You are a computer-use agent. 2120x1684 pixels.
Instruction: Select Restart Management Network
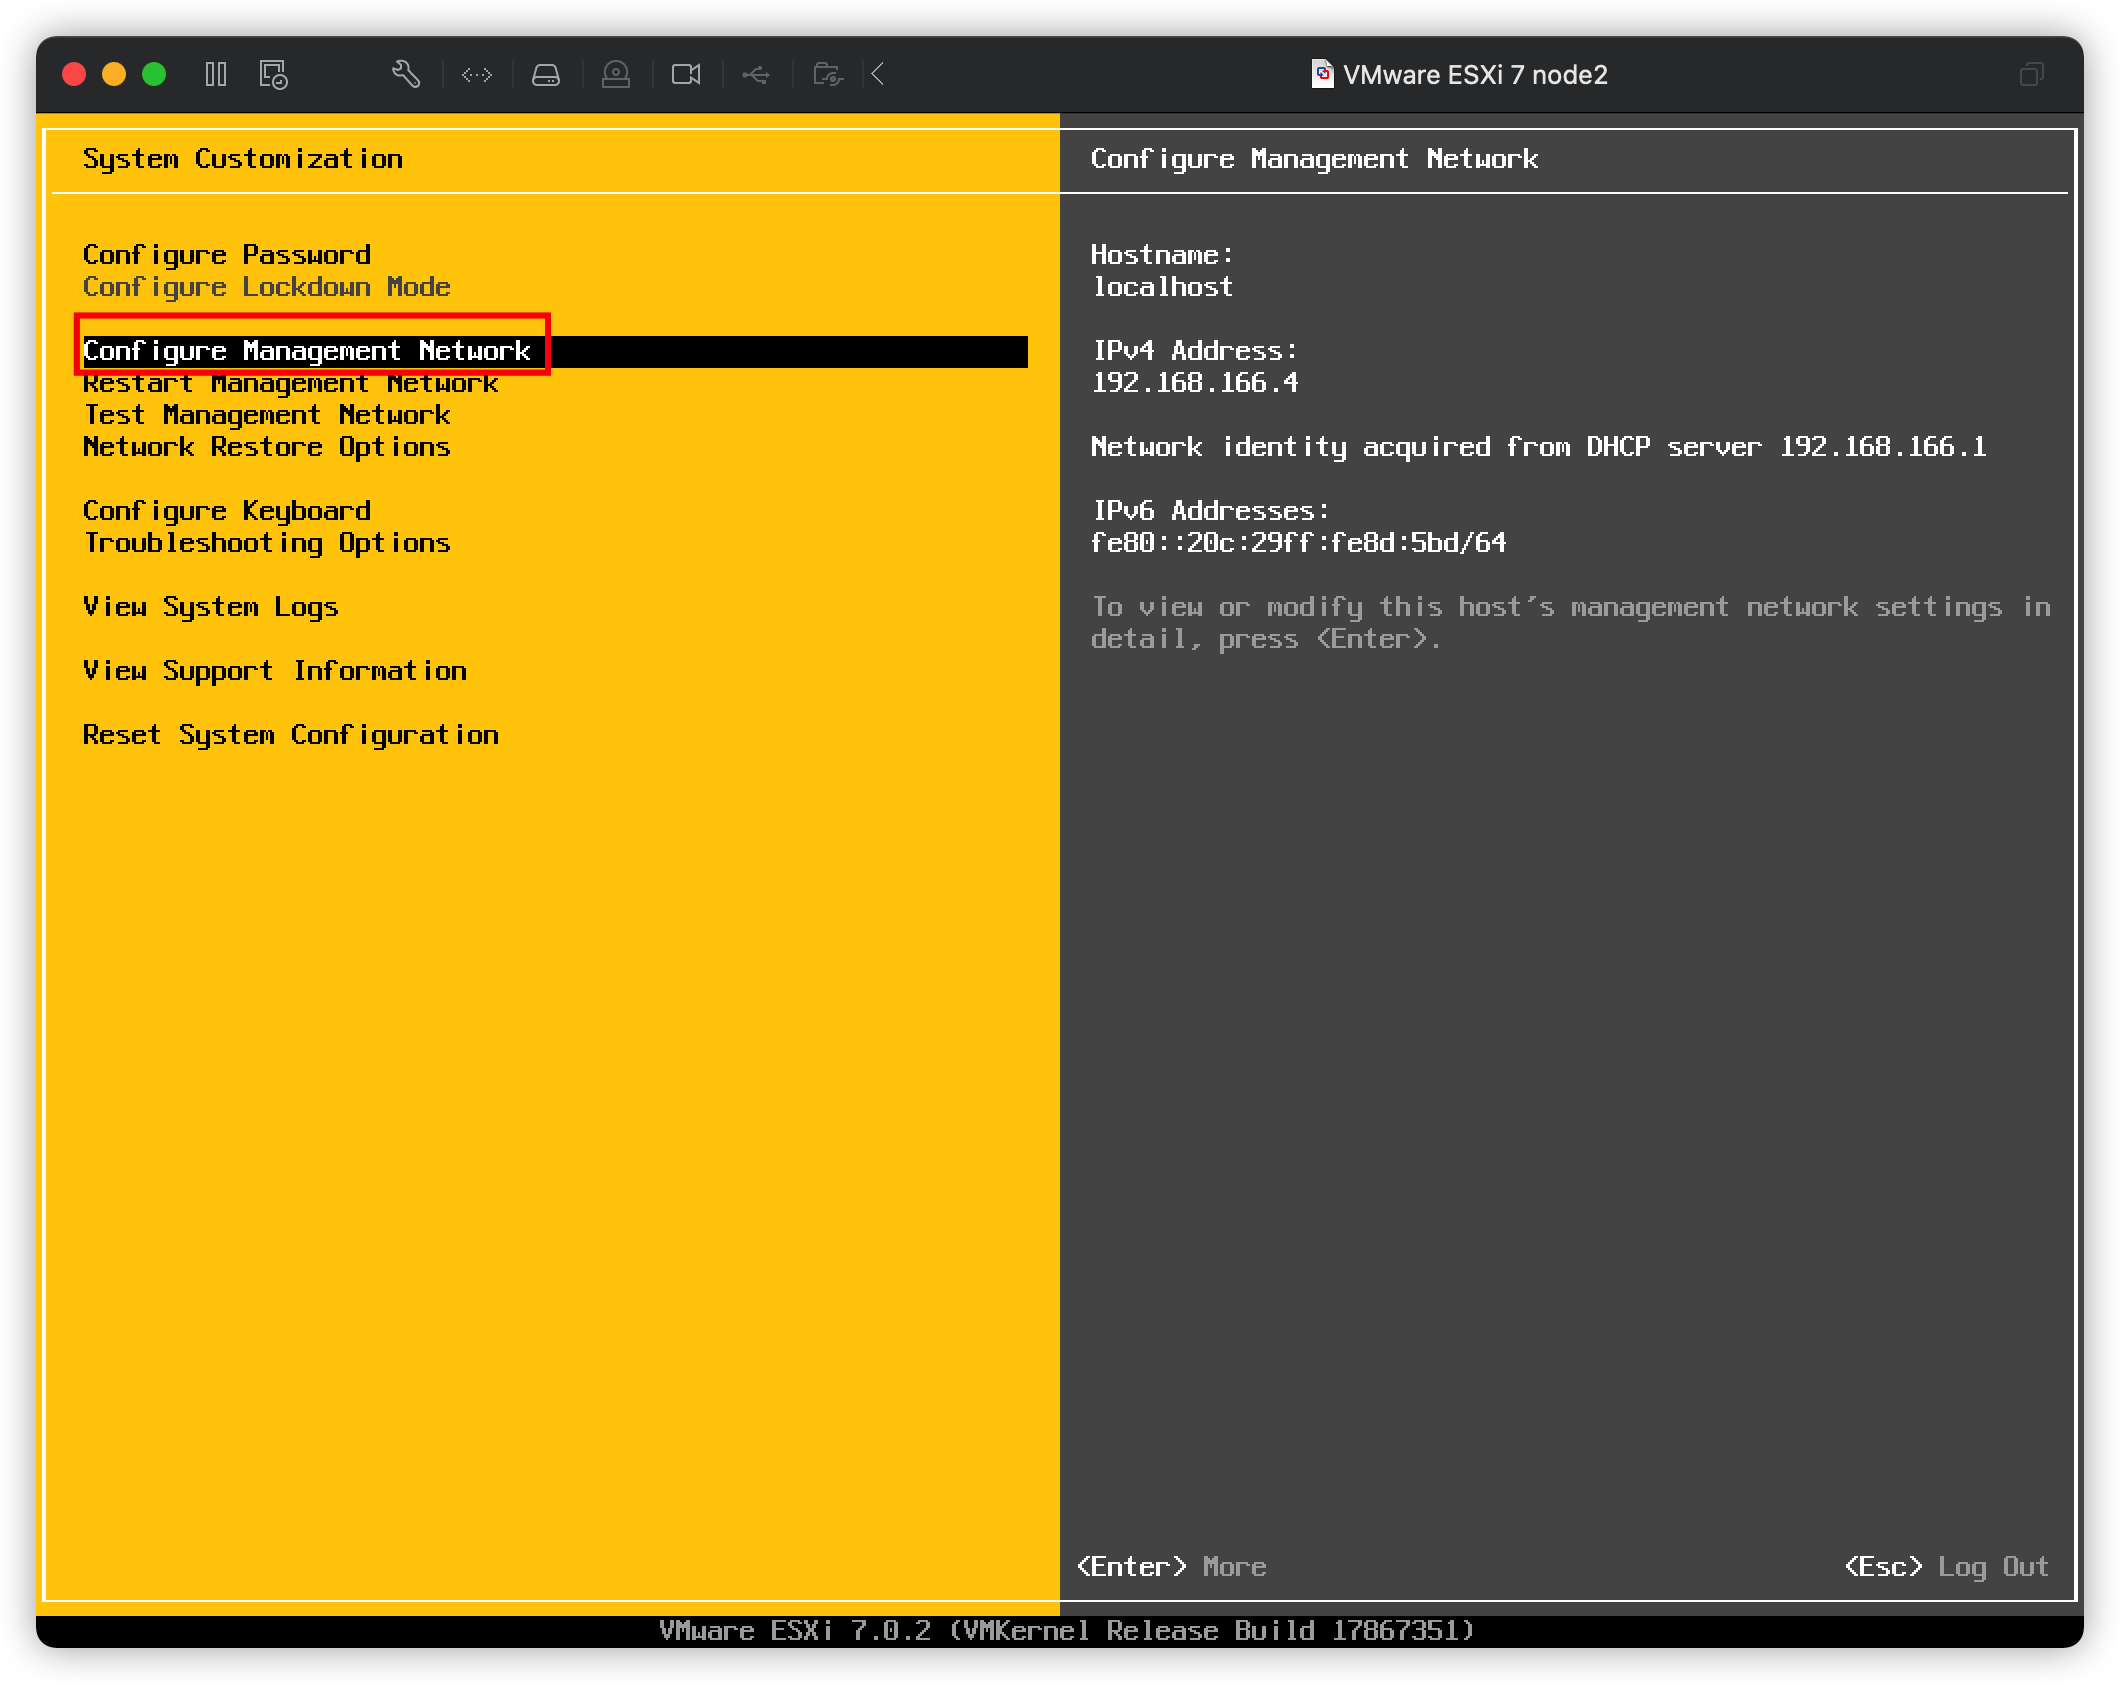click(290, 383)
